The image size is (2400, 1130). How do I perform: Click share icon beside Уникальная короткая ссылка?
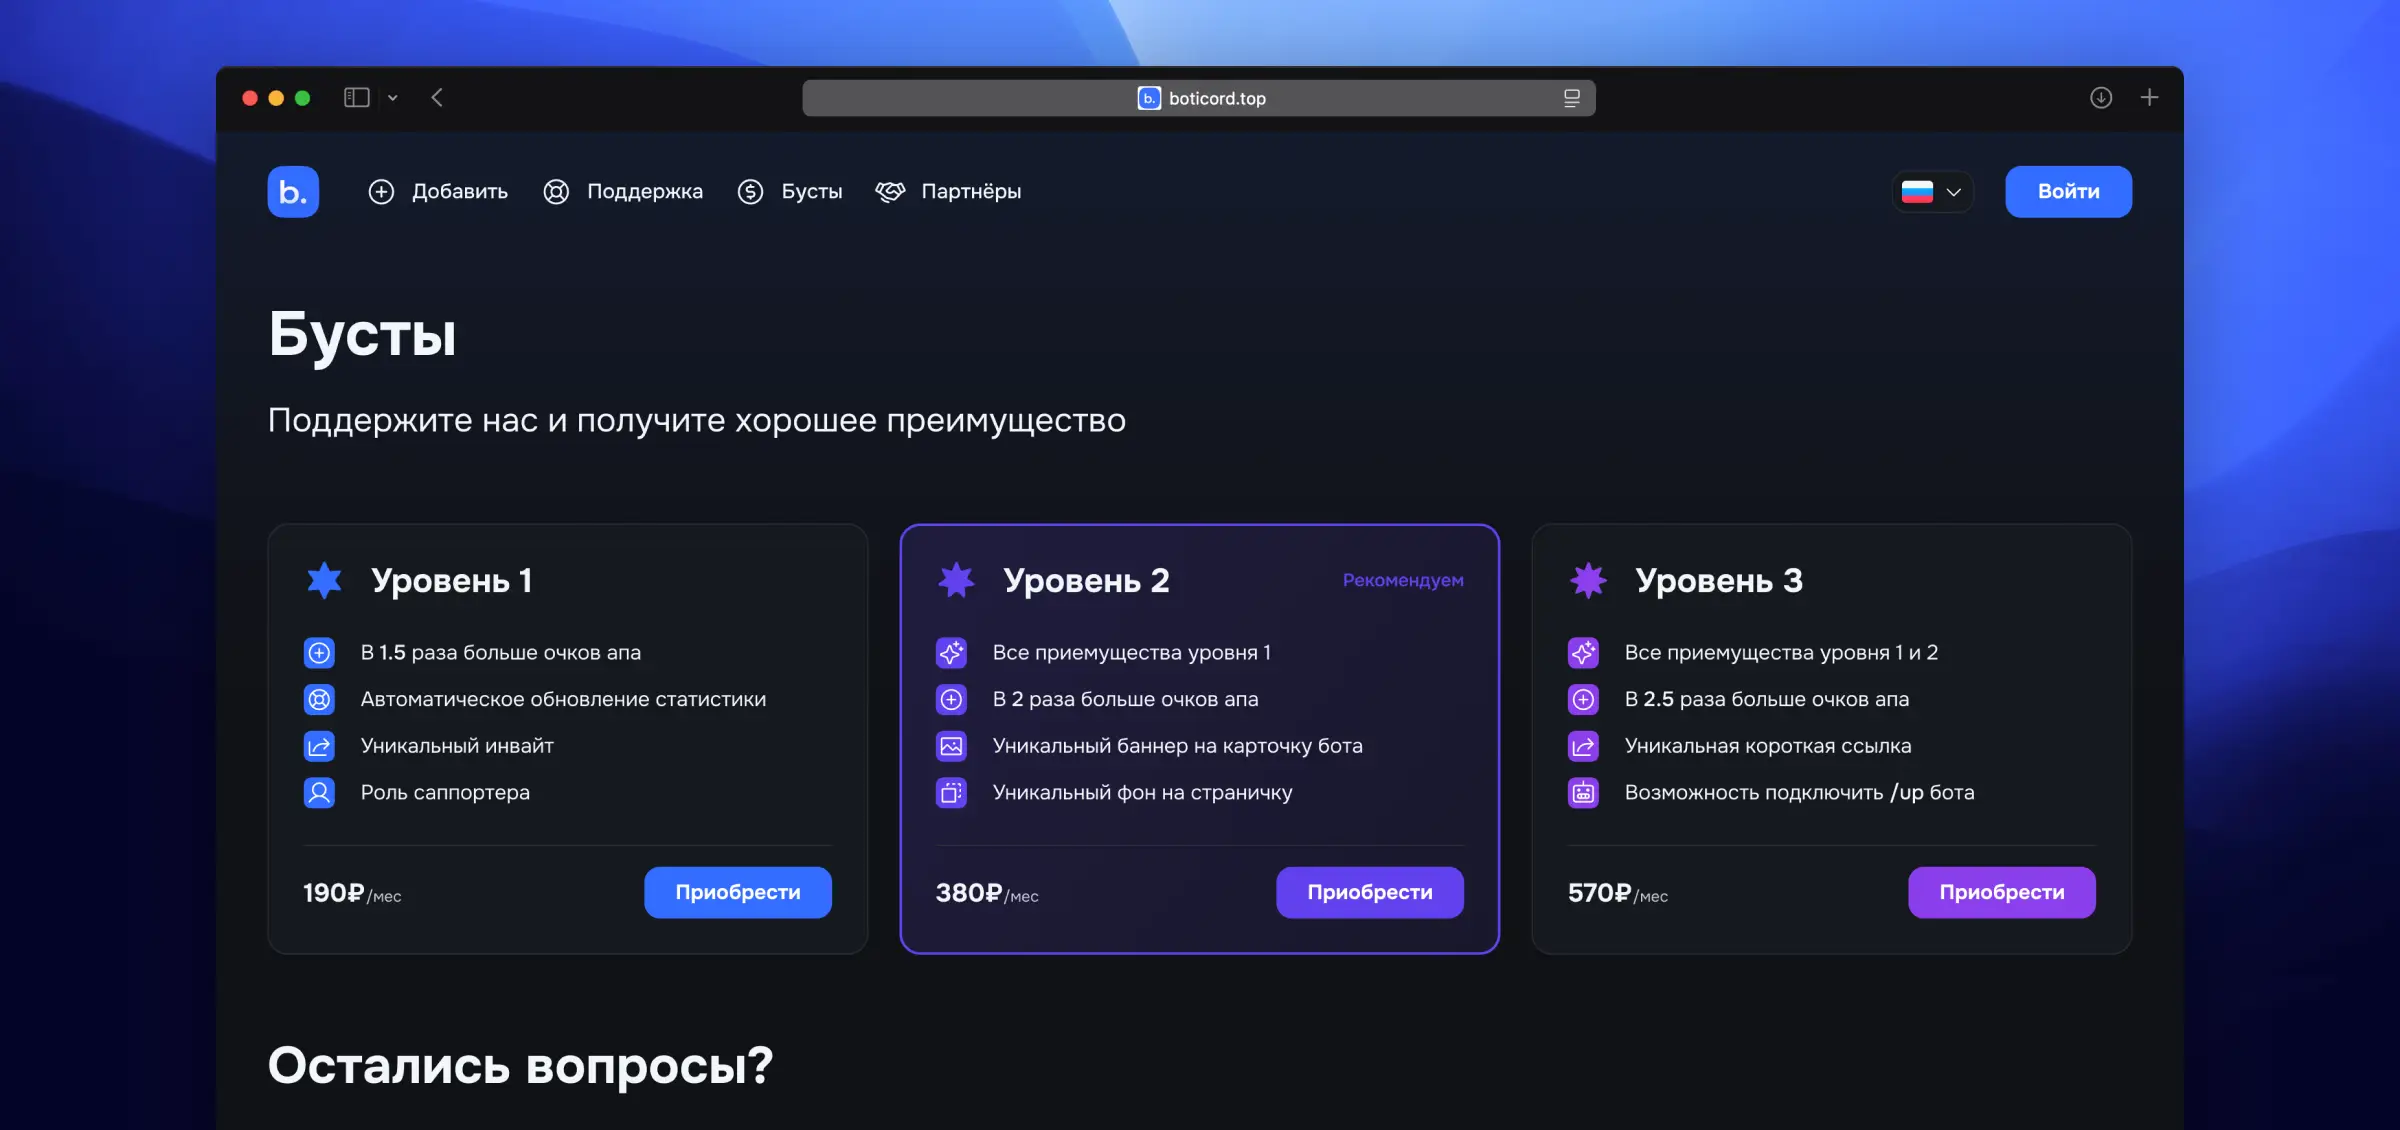pos(1583,746)
